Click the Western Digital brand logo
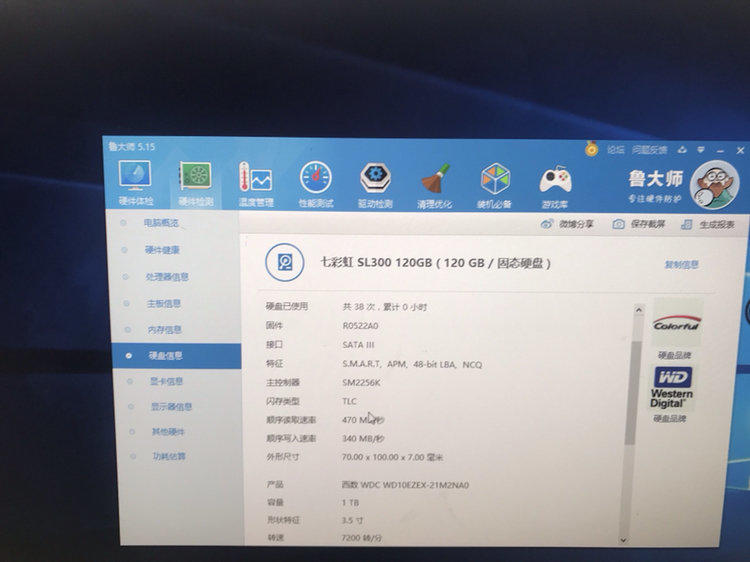 pyautogui.click(x=672, y=387)
